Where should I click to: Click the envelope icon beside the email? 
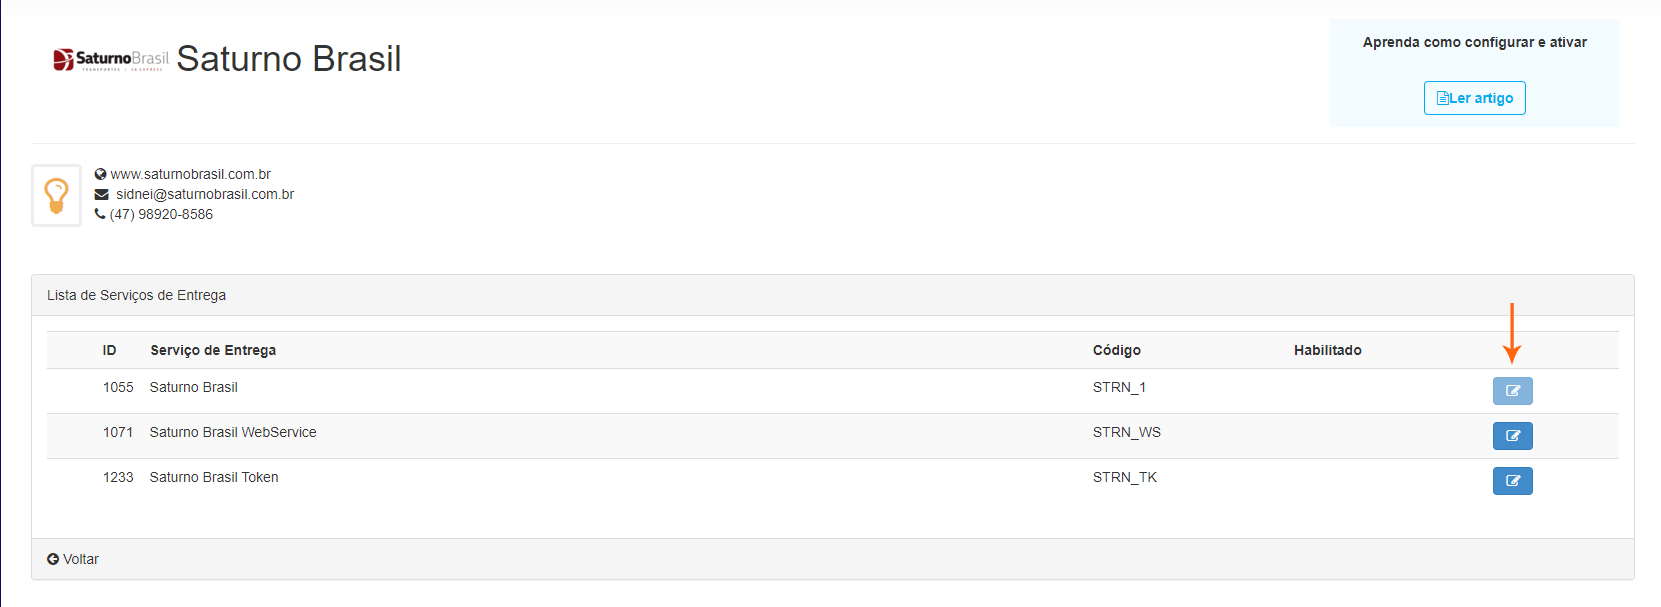pyautogui.click(x=101, y=194)
